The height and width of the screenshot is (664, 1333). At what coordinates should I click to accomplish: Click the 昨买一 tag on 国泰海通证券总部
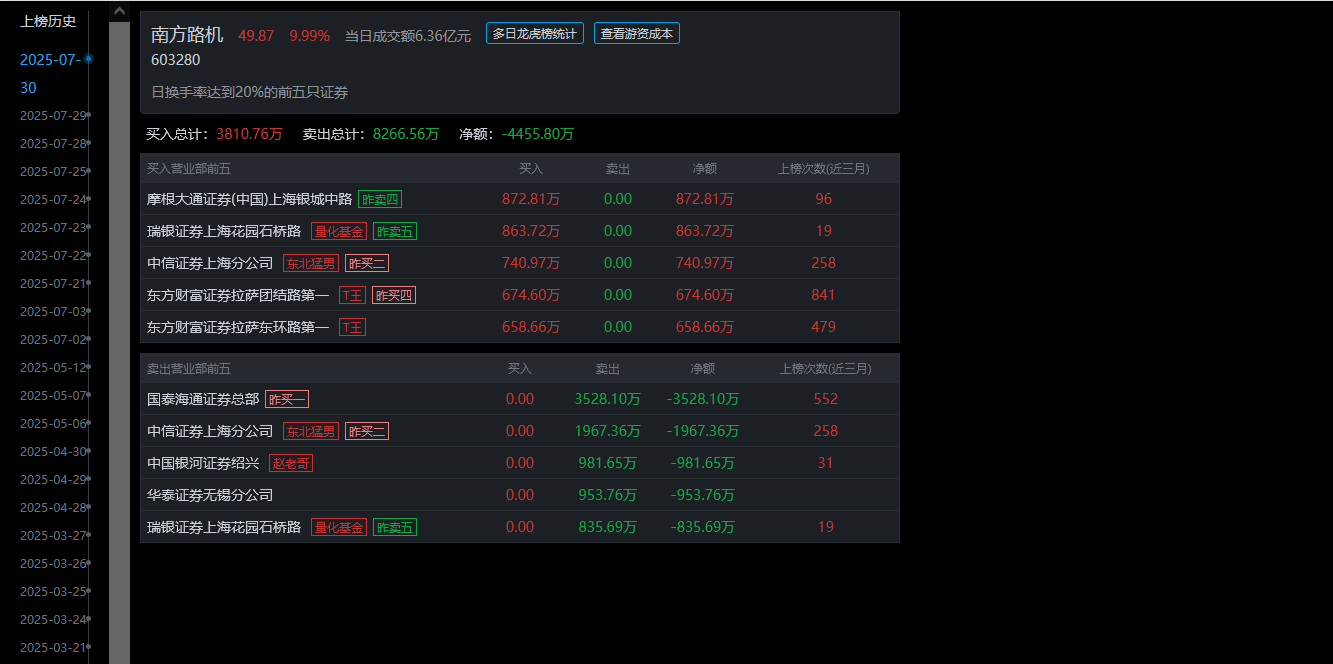[287, 399]
